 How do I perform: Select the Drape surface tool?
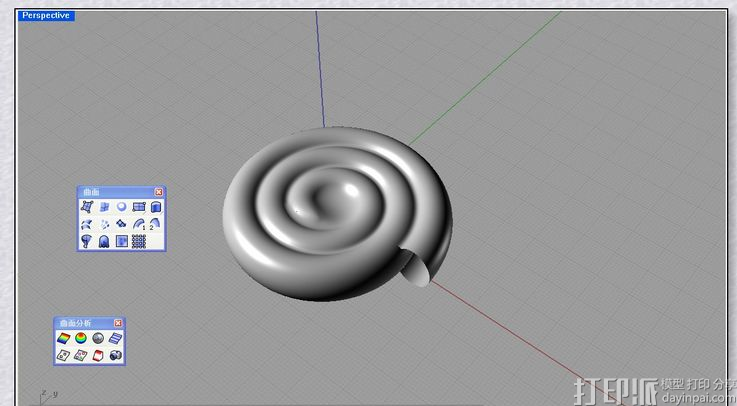(x=104, y=242)
